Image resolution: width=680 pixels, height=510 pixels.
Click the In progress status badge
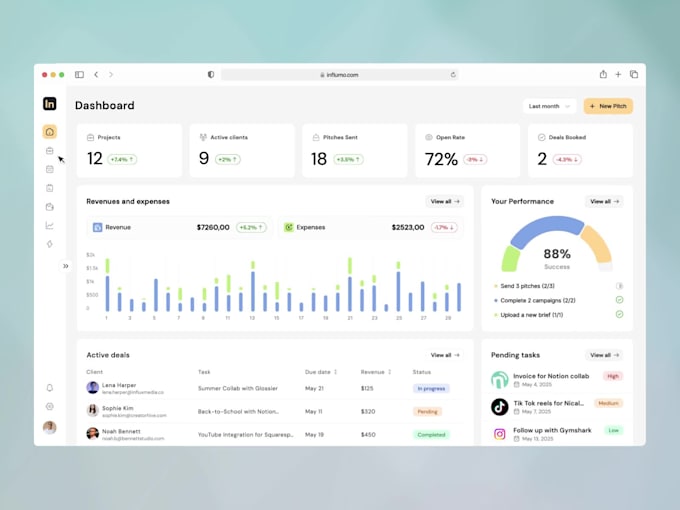[431, 388]
